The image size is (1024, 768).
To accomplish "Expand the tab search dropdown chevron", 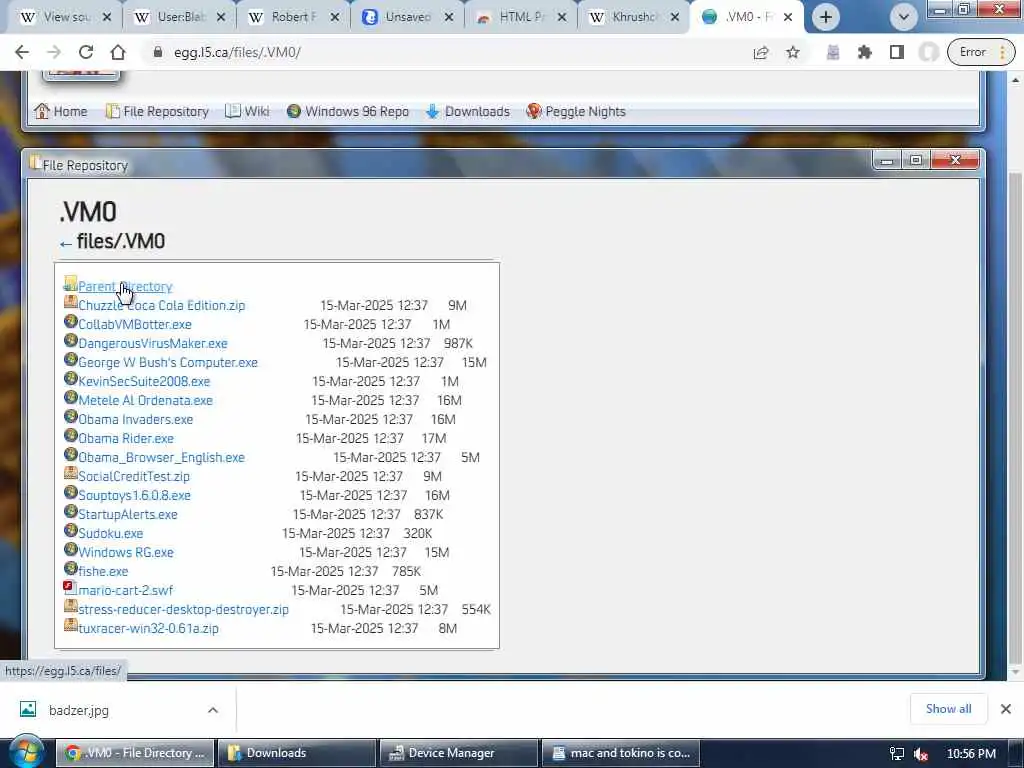I will click(x=904, y=17).
